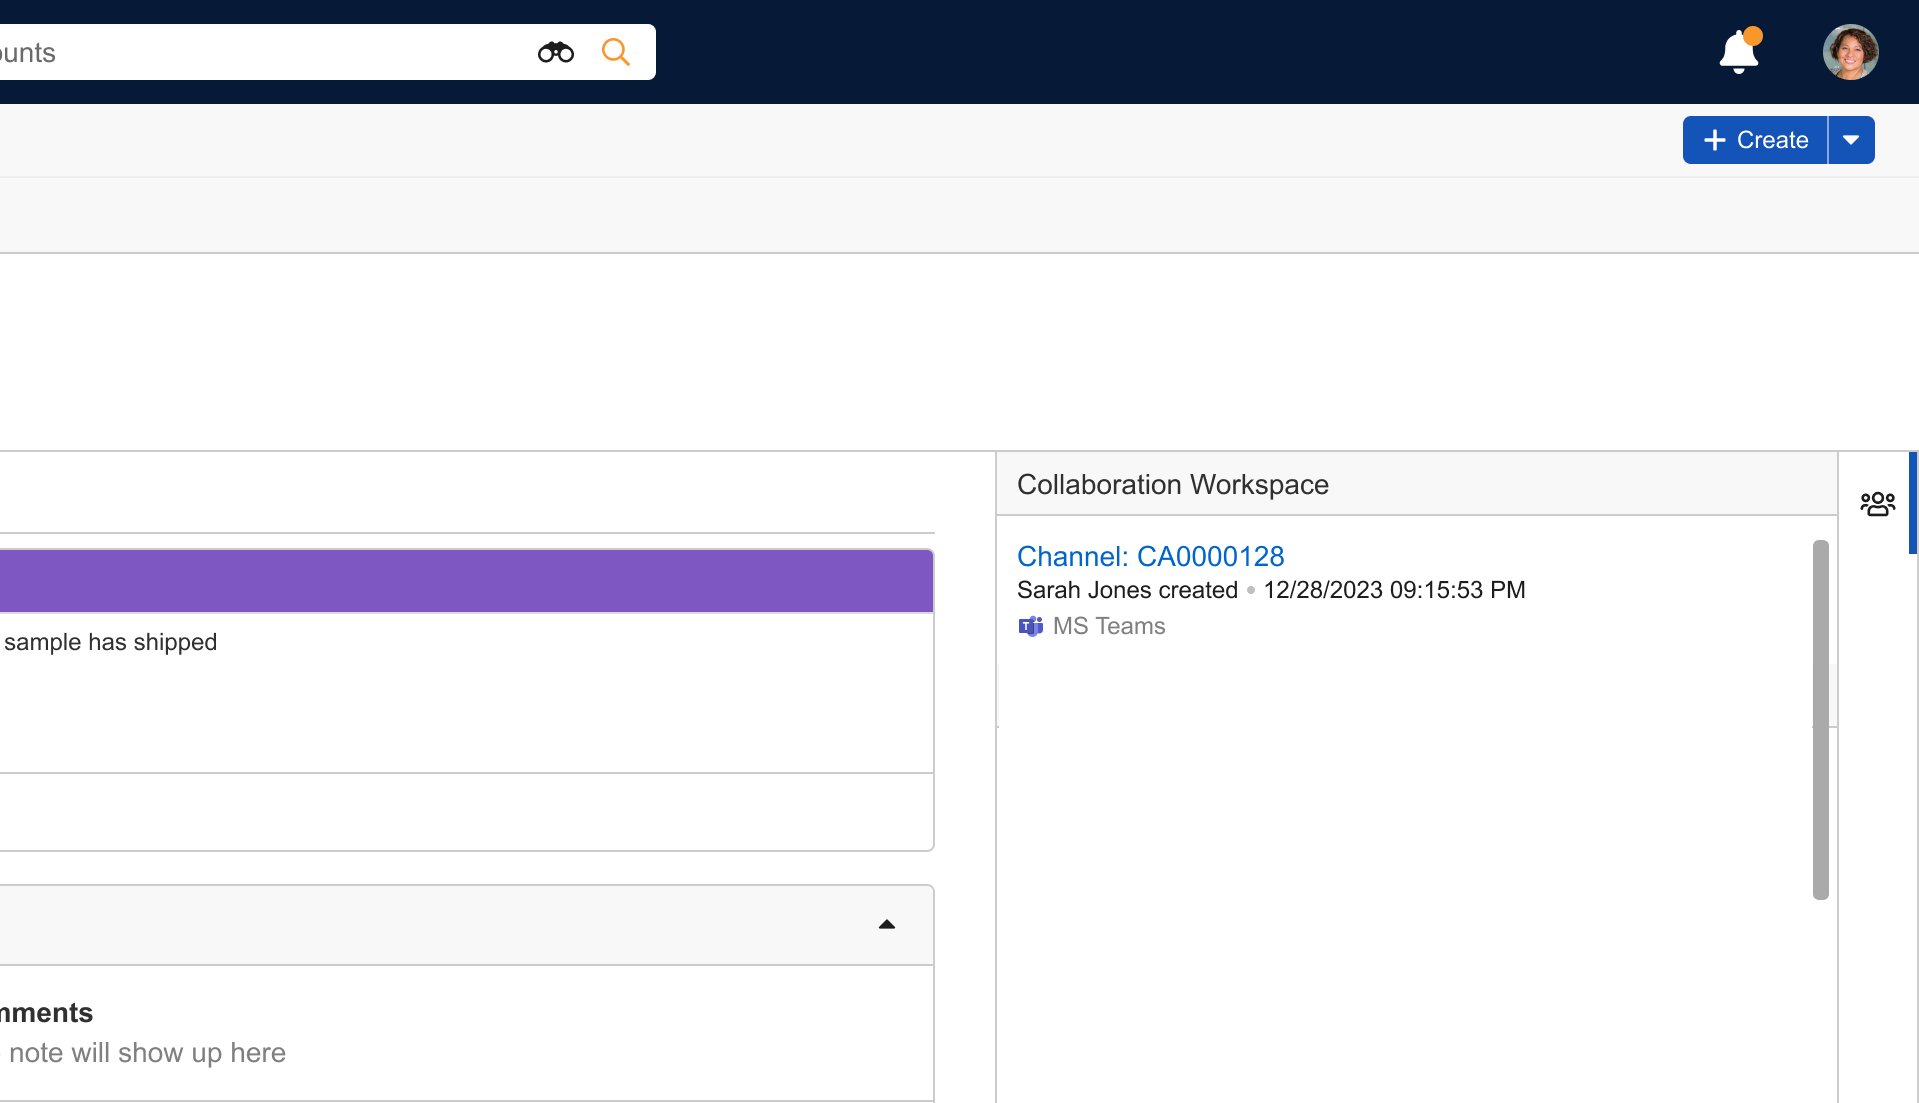This screenshot has height=1103, width=1919.
Task: Collapse the section using the up caret
Action: [886, 925]
